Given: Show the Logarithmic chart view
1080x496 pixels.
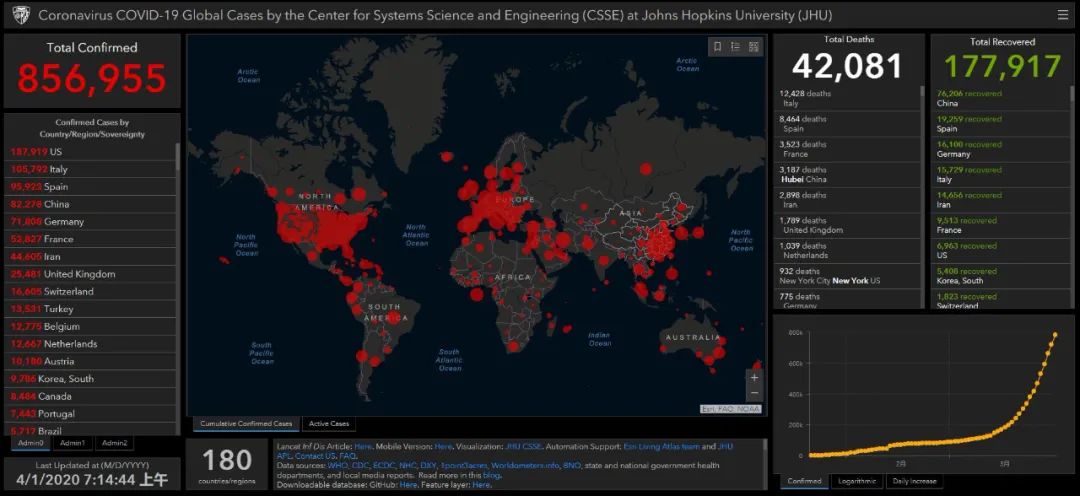Looking at the screenshot, I should tap(856, 481).
